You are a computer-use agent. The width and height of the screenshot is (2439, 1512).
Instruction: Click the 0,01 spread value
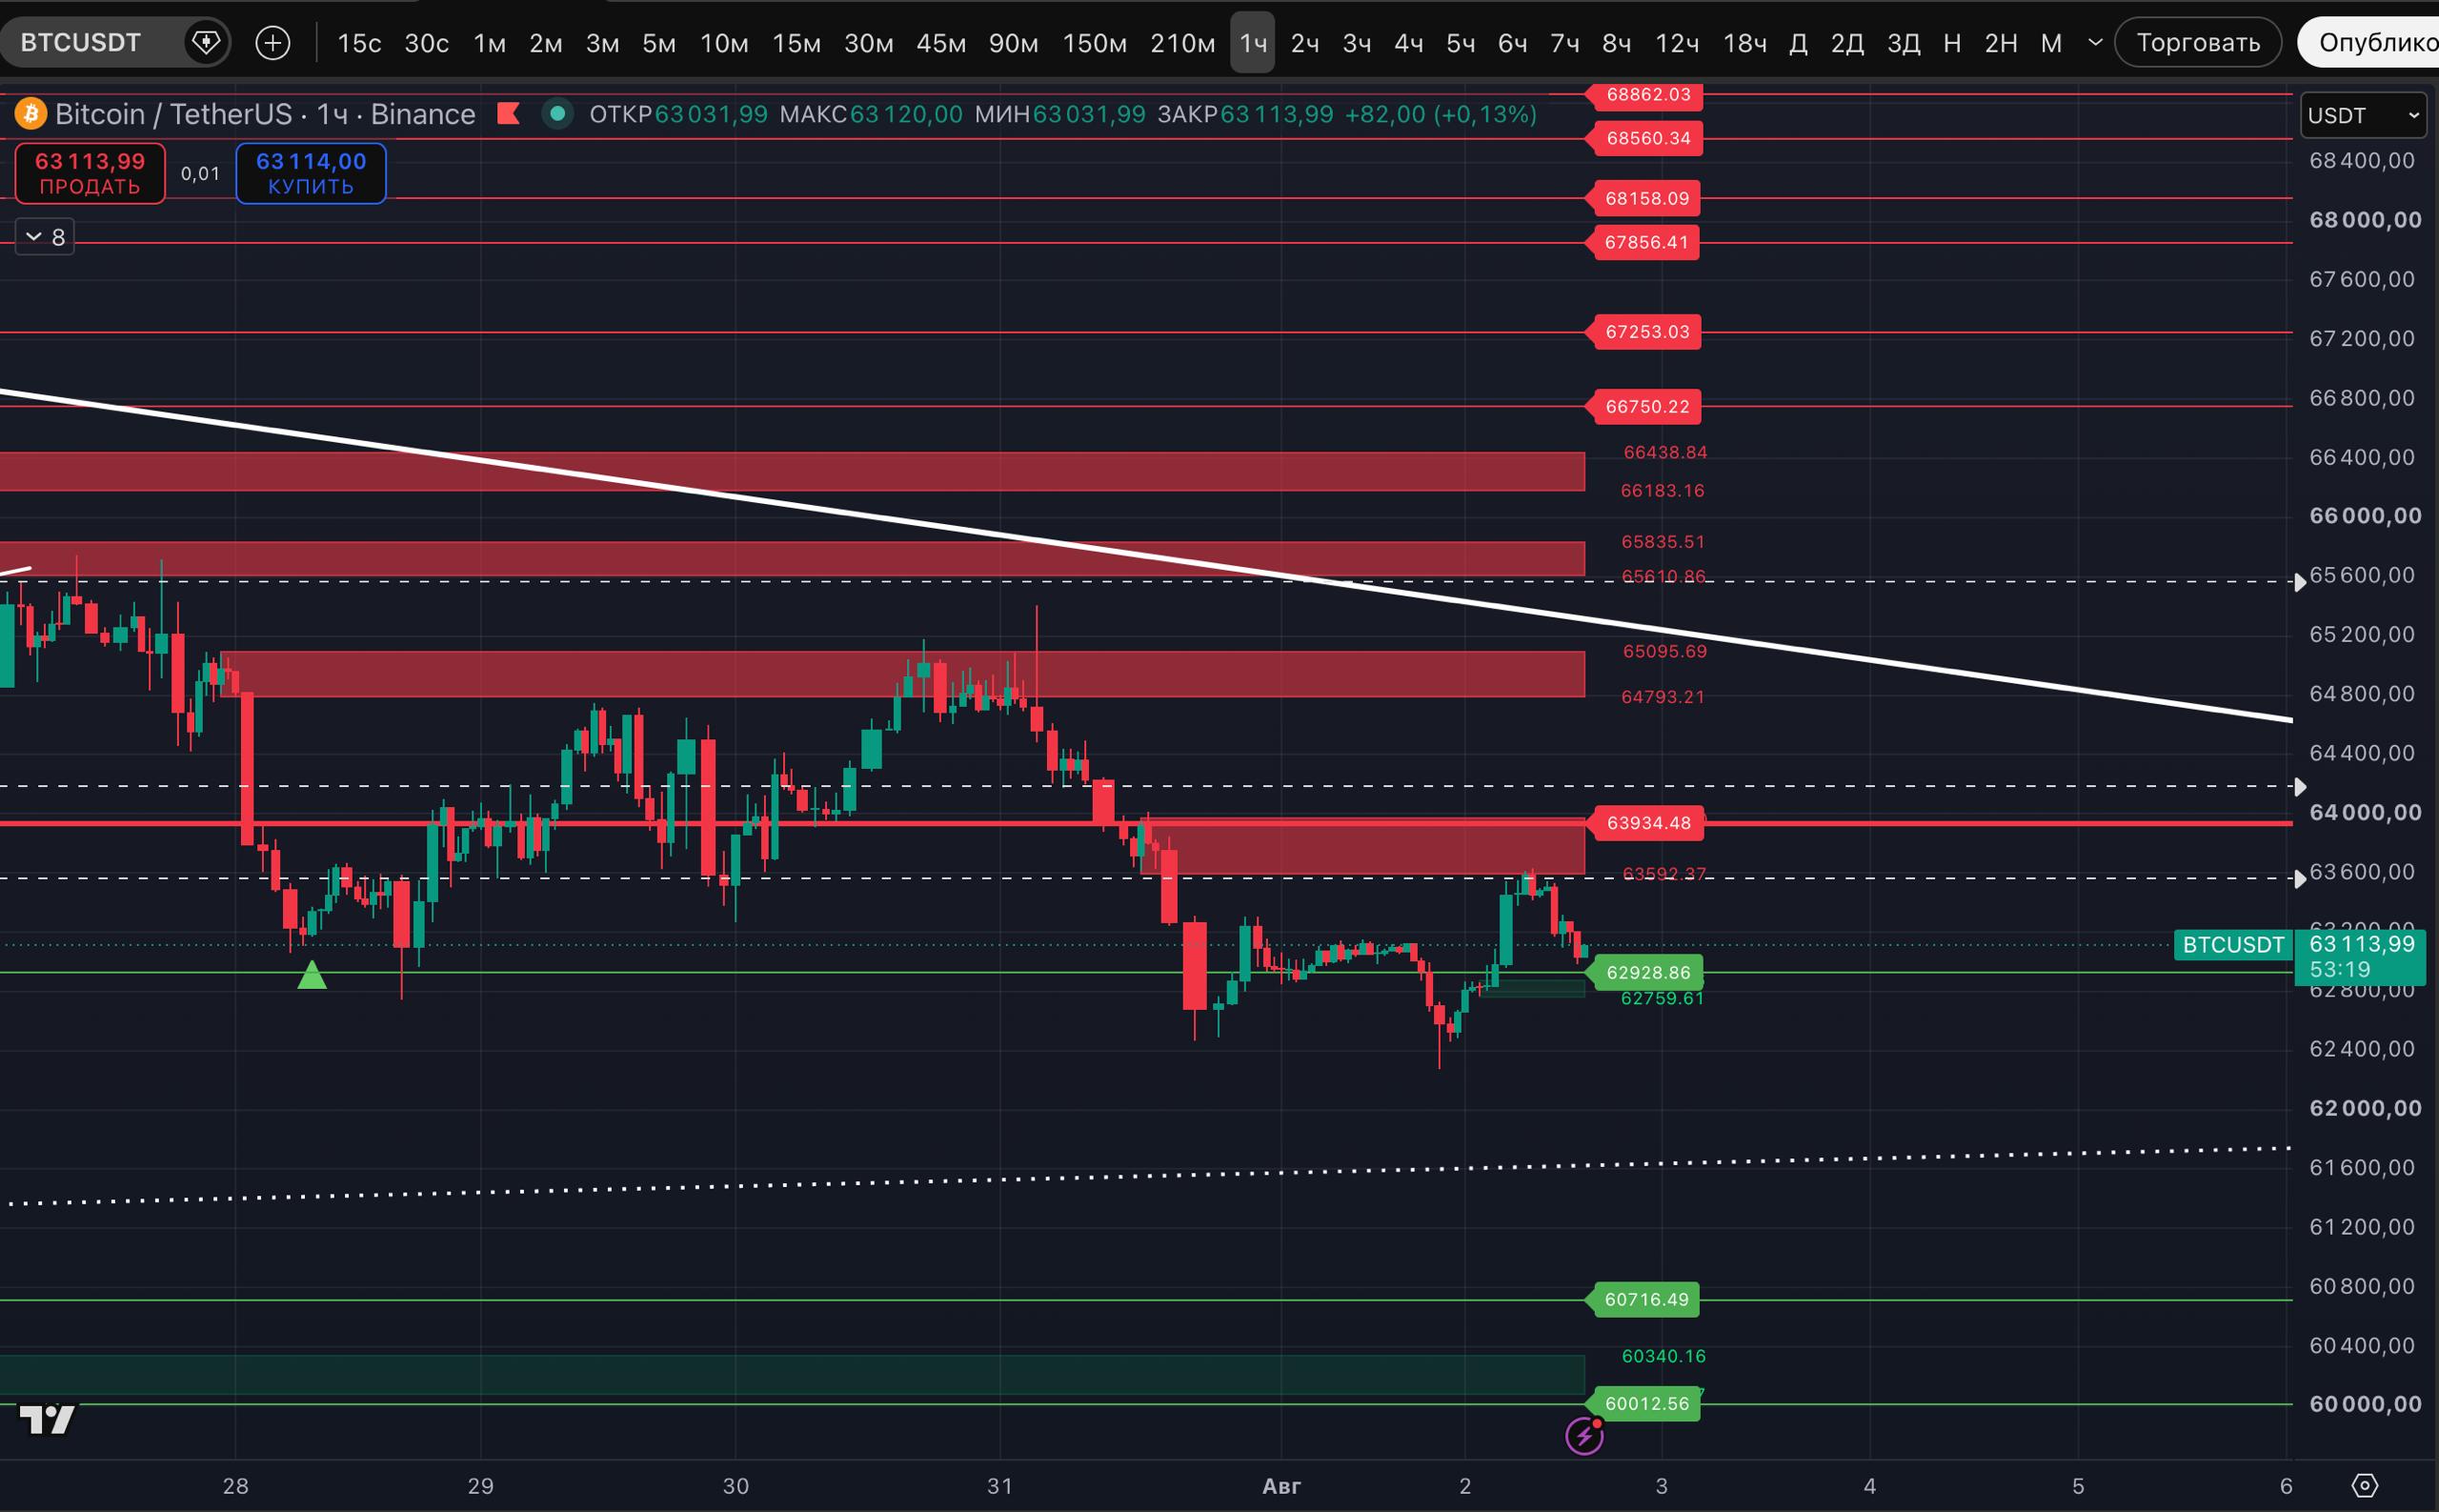tap(200, 174)
